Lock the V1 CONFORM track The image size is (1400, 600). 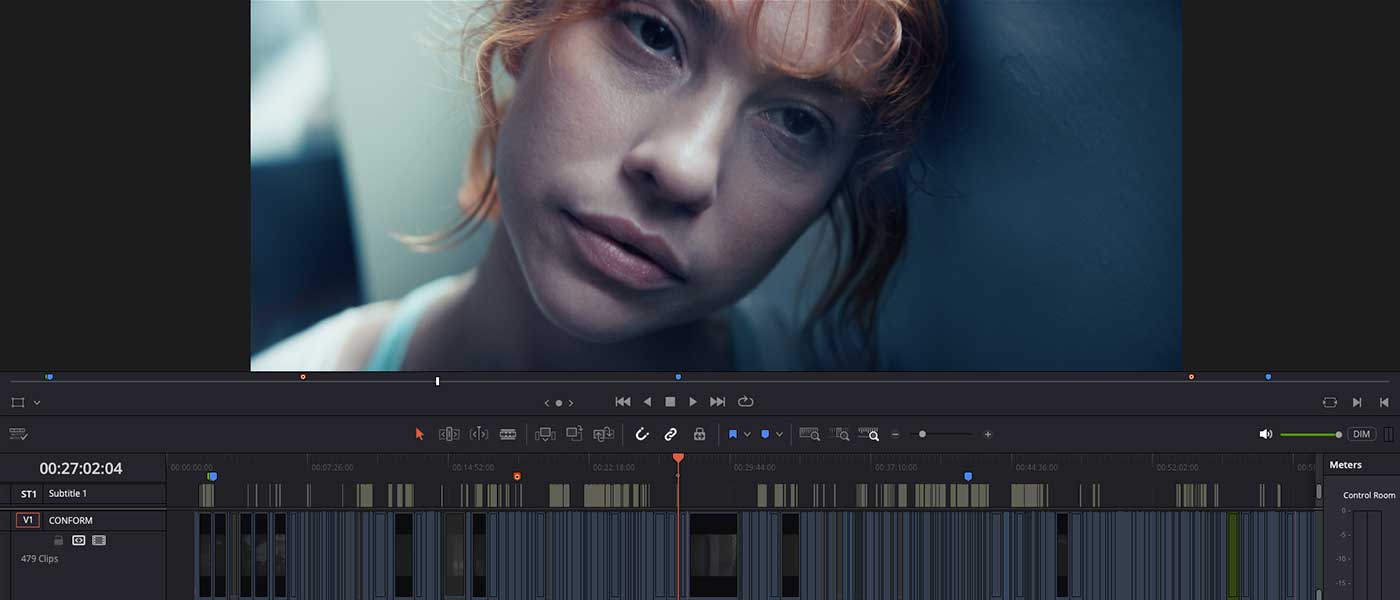coord(59,540)
